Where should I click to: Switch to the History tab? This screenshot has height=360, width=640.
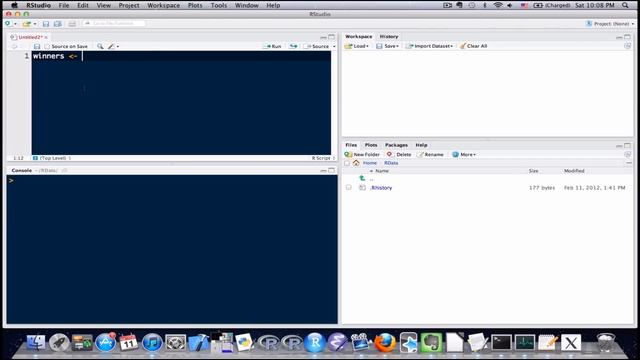click(389, 36)
